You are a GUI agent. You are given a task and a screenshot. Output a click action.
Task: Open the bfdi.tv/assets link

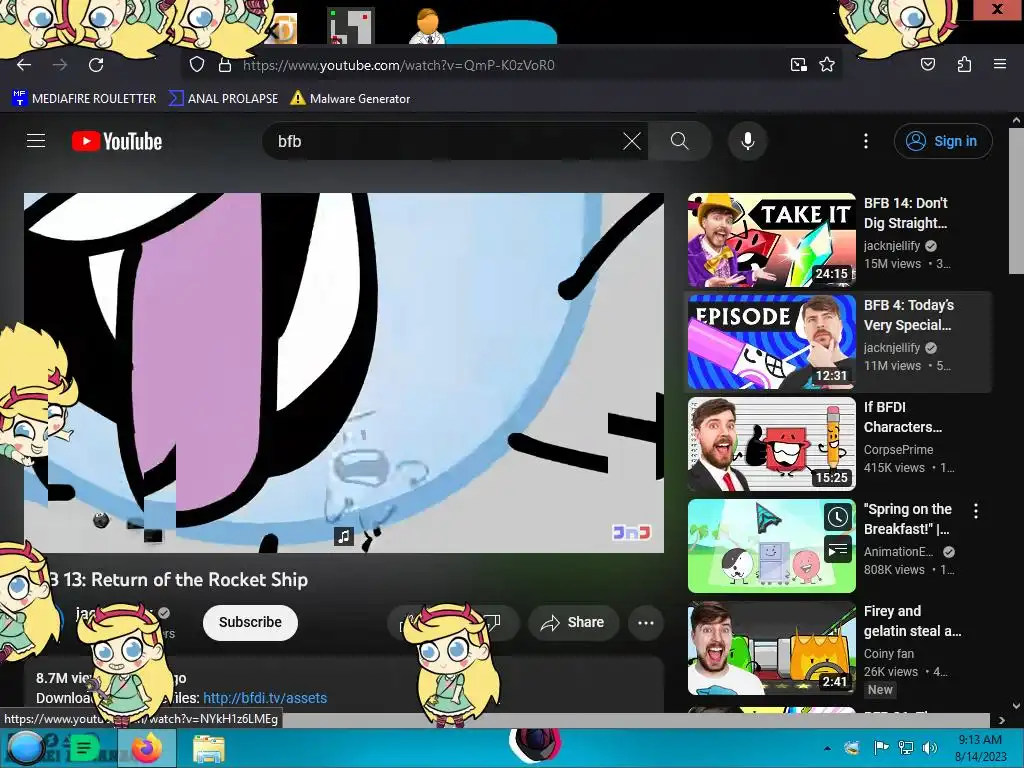point(264,698)
